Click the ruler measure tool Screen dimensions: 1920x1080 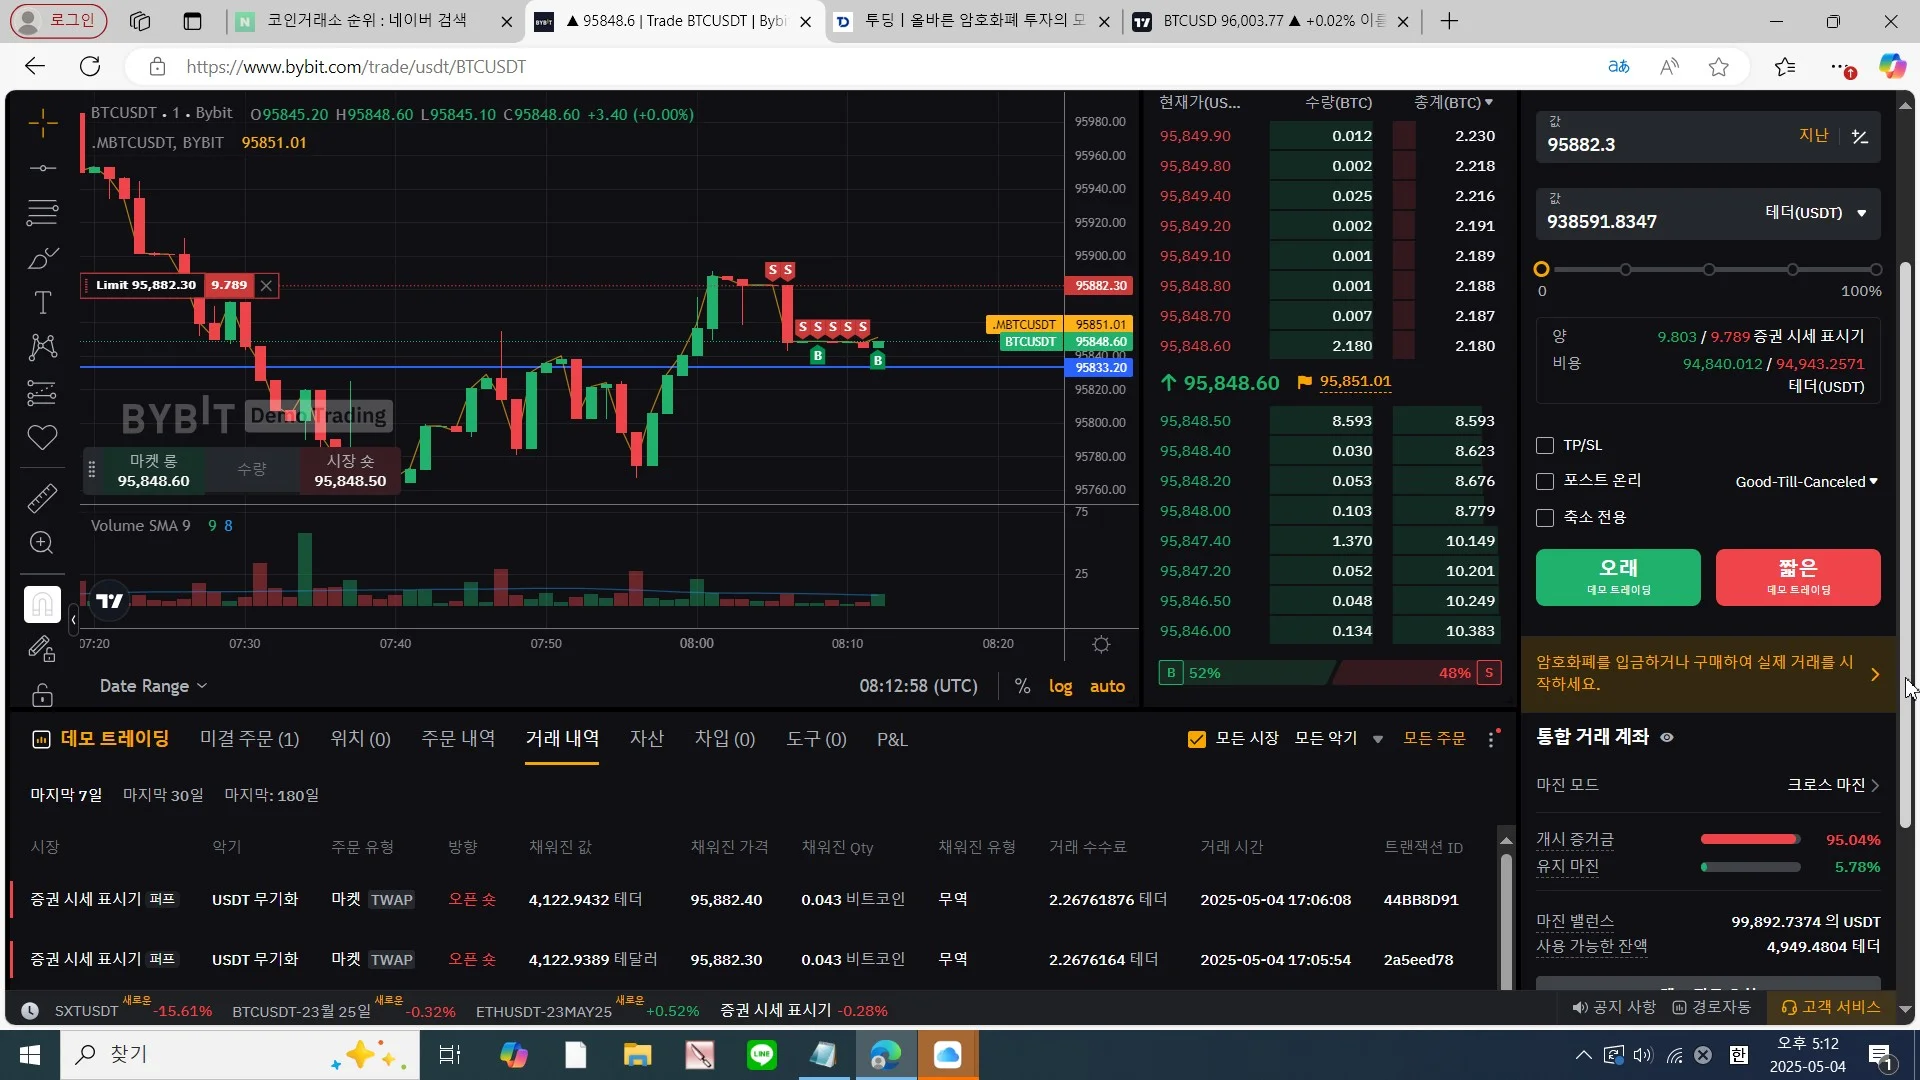tap(42, 497)
